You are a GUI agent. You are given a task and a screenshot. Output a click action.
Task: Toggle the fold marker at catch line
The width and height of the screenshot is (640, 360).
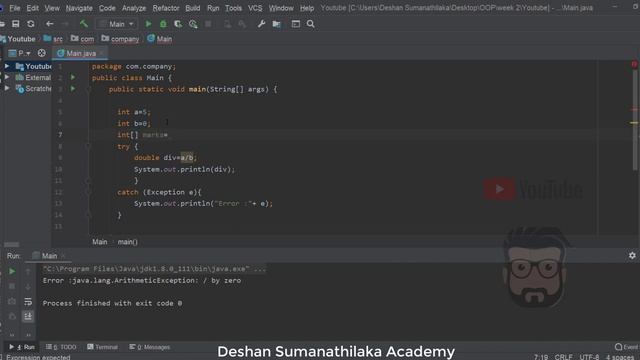(88, 192)
